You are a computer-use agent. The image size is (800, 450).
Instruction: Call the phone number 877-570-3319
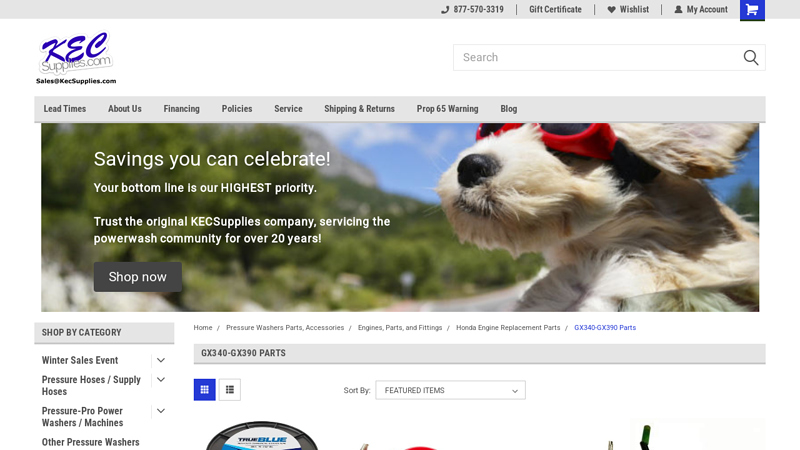(x=472, y=10)
